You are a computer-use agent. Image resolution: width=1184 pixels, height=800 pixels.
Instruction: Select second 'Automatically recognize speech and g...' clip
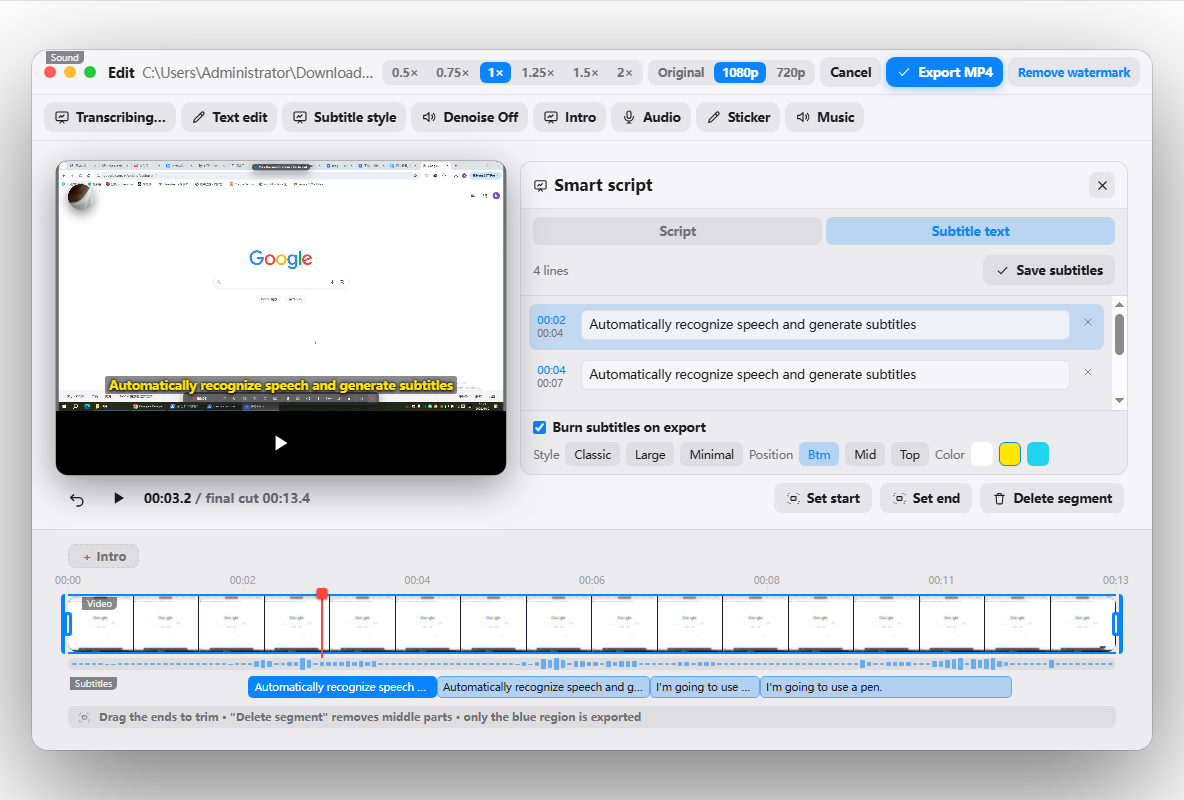(543, 687)
